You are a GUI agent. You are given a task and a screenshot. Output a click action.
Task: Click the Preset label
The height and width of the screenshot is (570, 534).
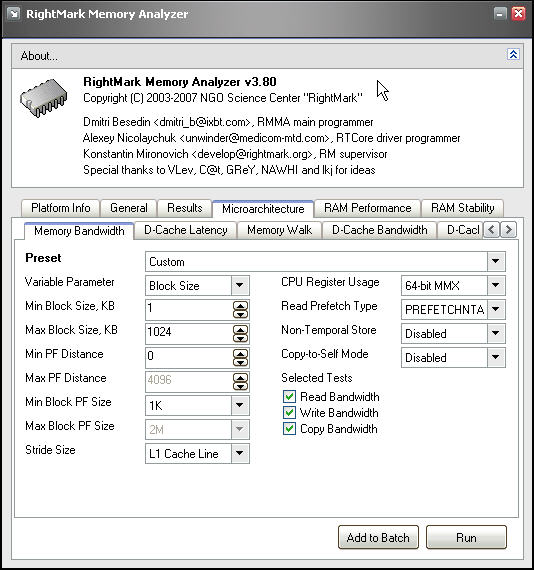click(43, 258)
